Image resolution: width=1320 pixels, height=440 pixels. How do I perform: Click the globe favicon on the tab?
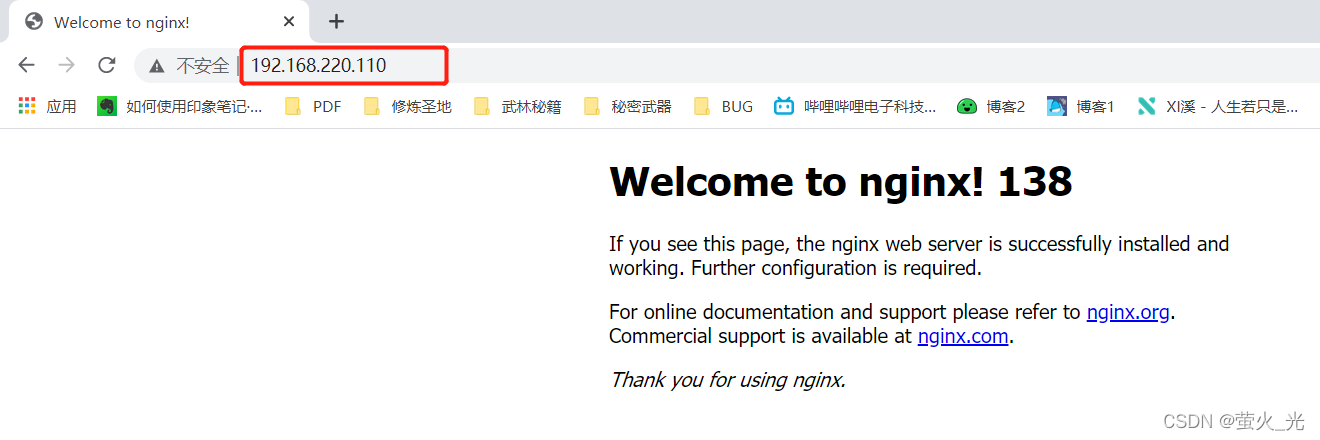(x=34, y=22)
